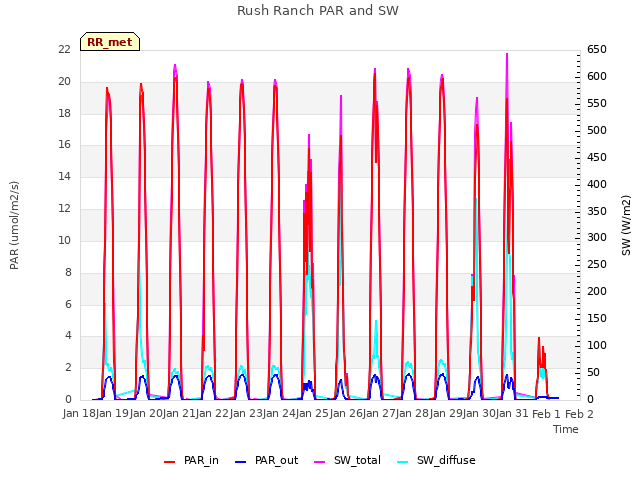Click the Feb 1 x-axis tick label
The width and height of the screenshot is (640, 480).
pyautogui.click(x=546, y=414)
